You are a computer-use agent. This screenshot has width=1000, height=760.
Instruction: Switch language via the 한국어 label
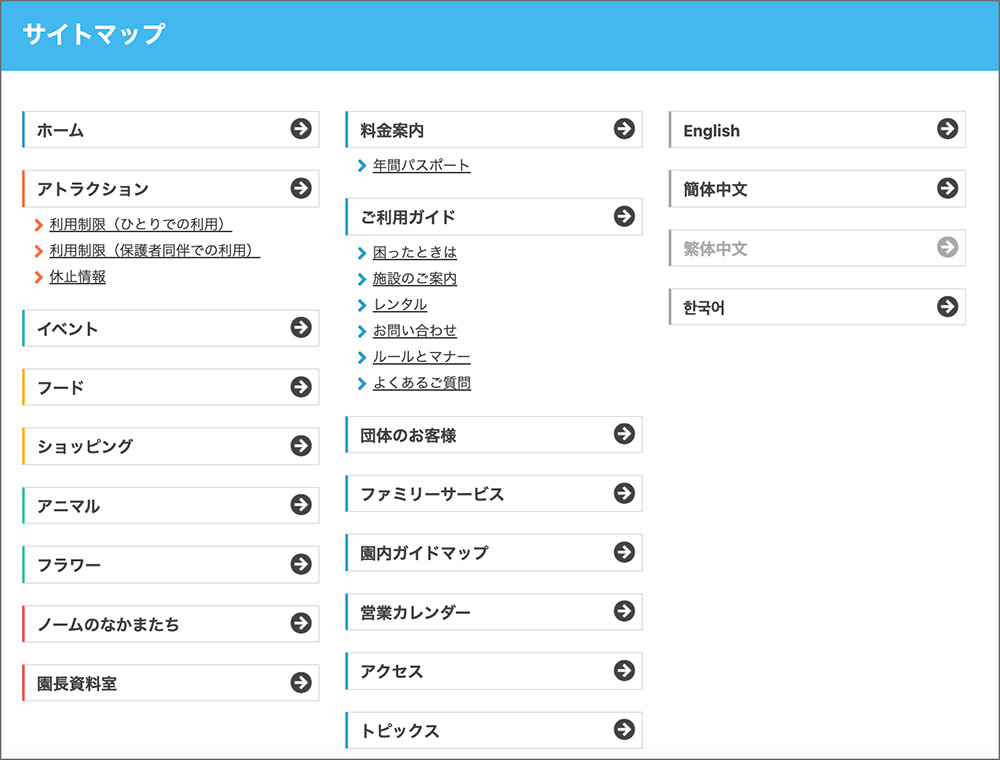[704, 308]
